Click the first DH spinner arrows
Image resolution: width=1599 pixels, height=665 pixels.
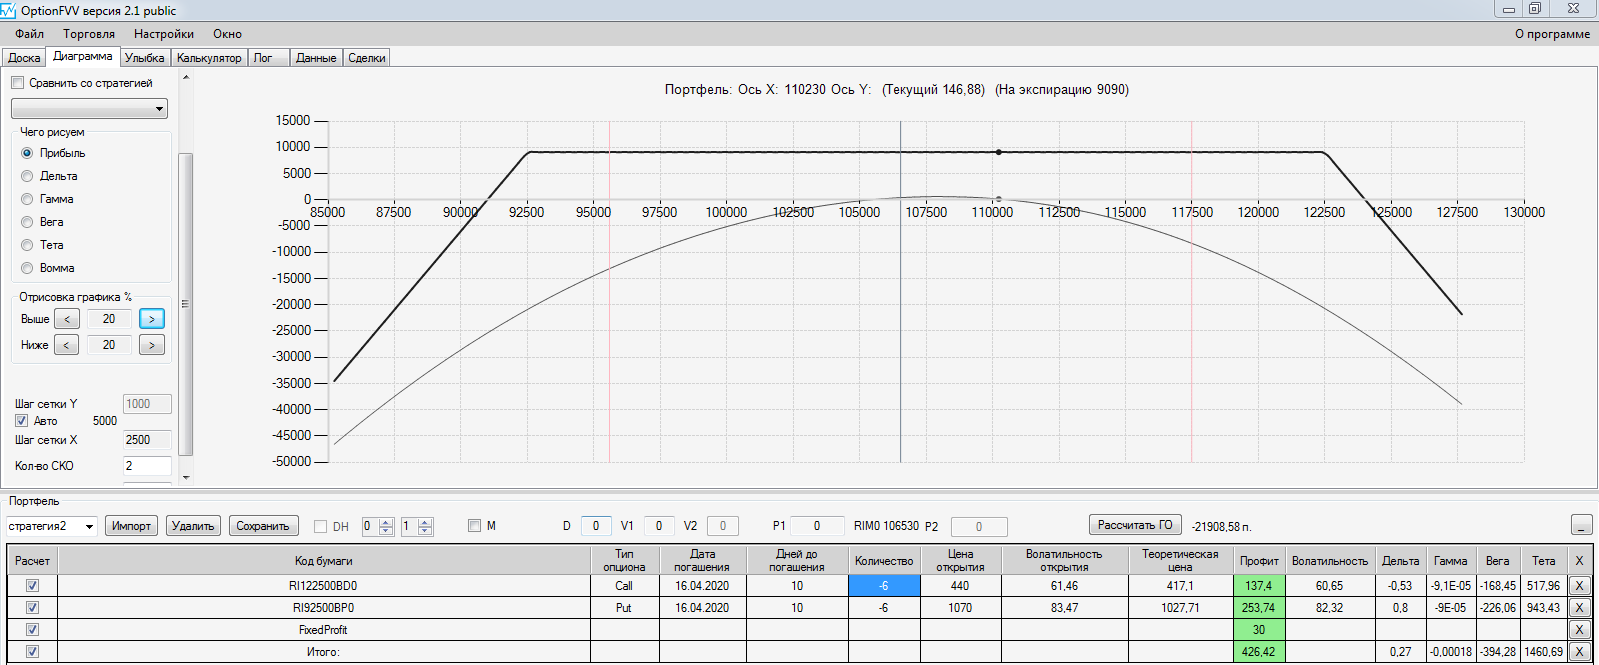coord(386,526)
